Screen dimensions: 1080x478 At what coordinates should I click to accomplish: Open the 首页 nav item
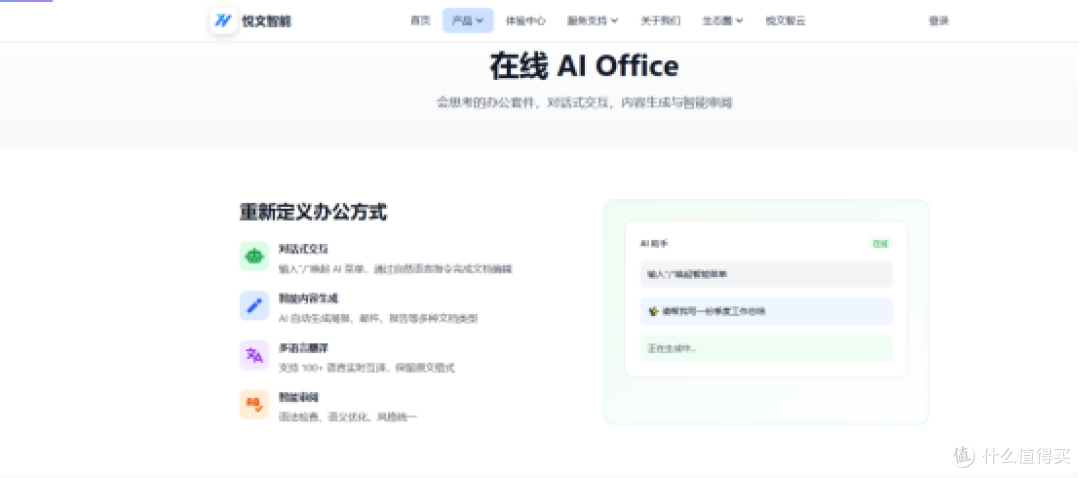coord(420,21)
